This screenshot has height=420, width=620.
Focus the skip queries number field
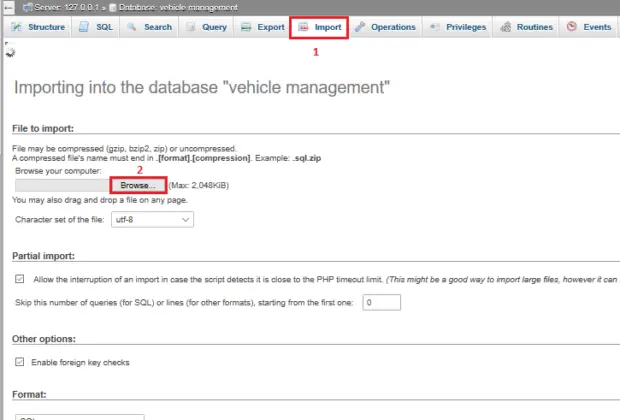(382, 303)
